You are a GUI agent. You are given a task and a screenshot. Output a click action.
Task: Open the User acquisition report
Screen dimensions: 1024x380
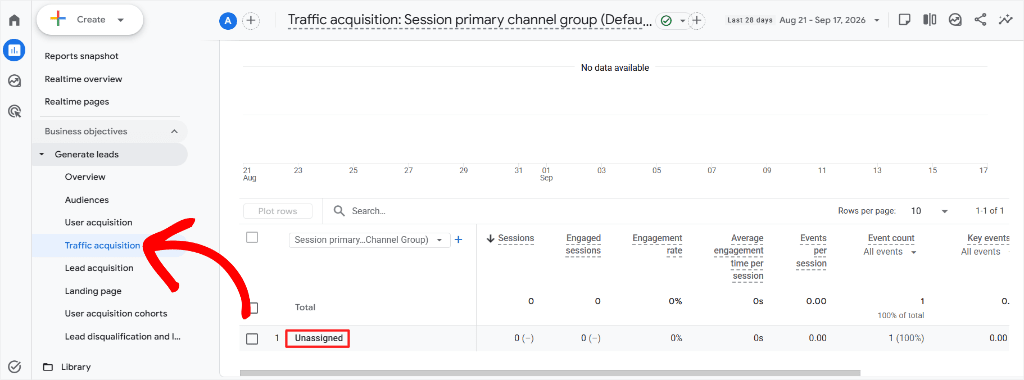99,223
